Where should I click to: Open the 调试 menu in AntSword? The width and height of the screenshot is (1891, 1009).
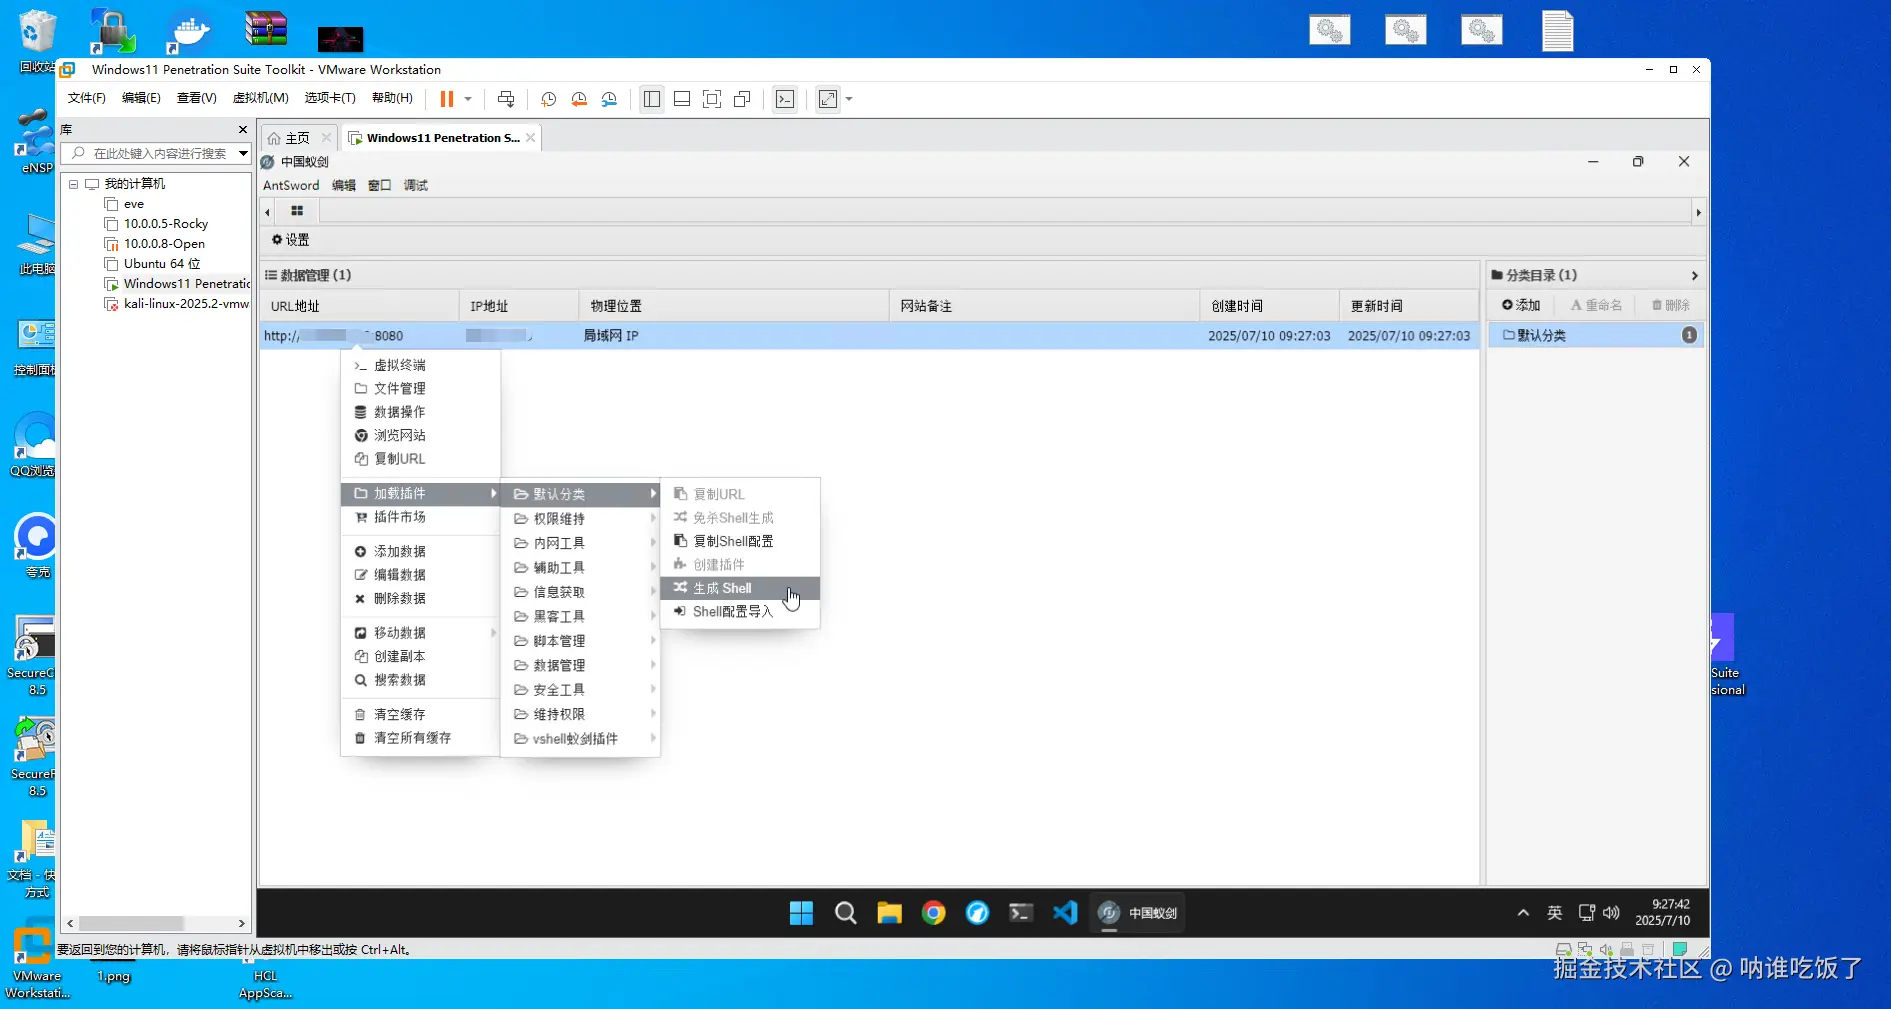click(x=416, y=185)
